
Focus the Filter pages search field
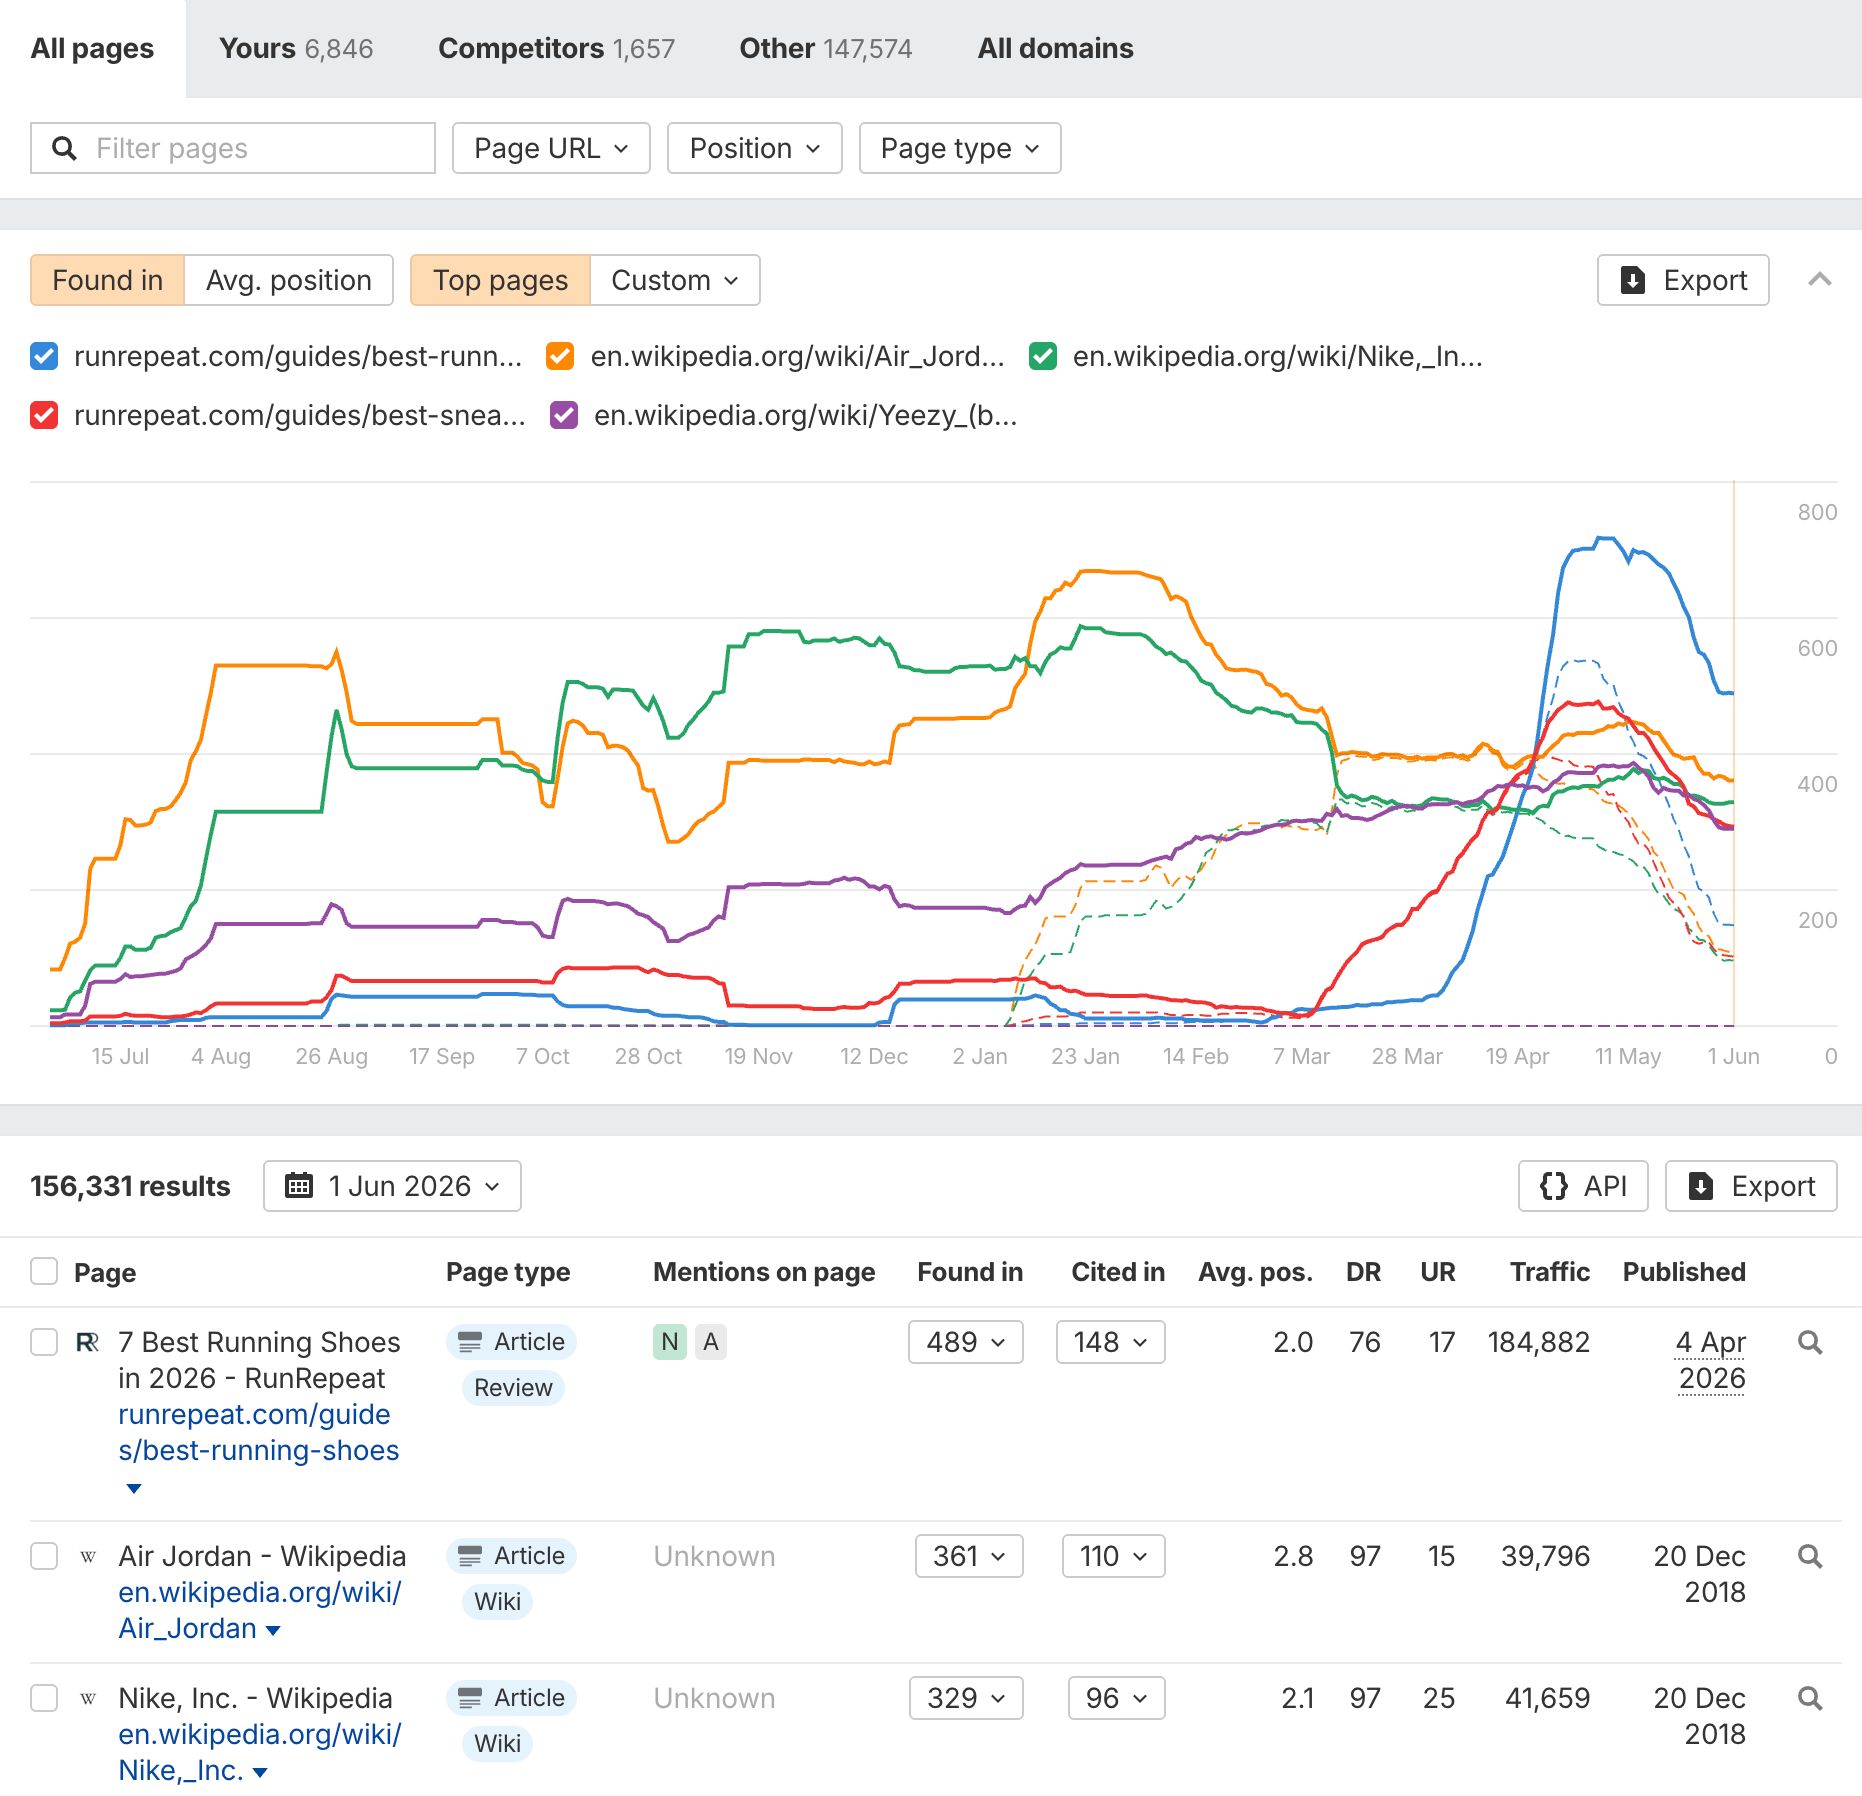point(232,148)
